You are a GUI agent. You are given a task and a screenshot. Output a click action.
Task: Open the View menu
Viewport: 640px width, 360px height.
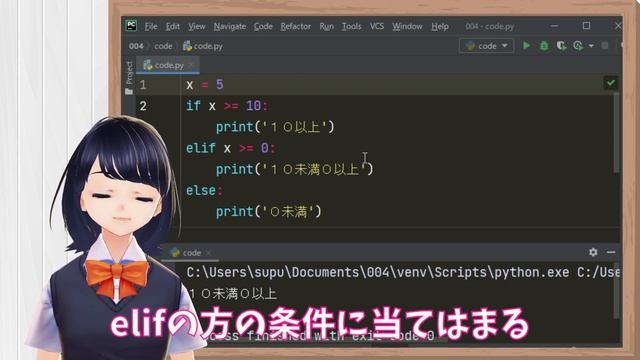pyautogui.click(x=196, y=27)
